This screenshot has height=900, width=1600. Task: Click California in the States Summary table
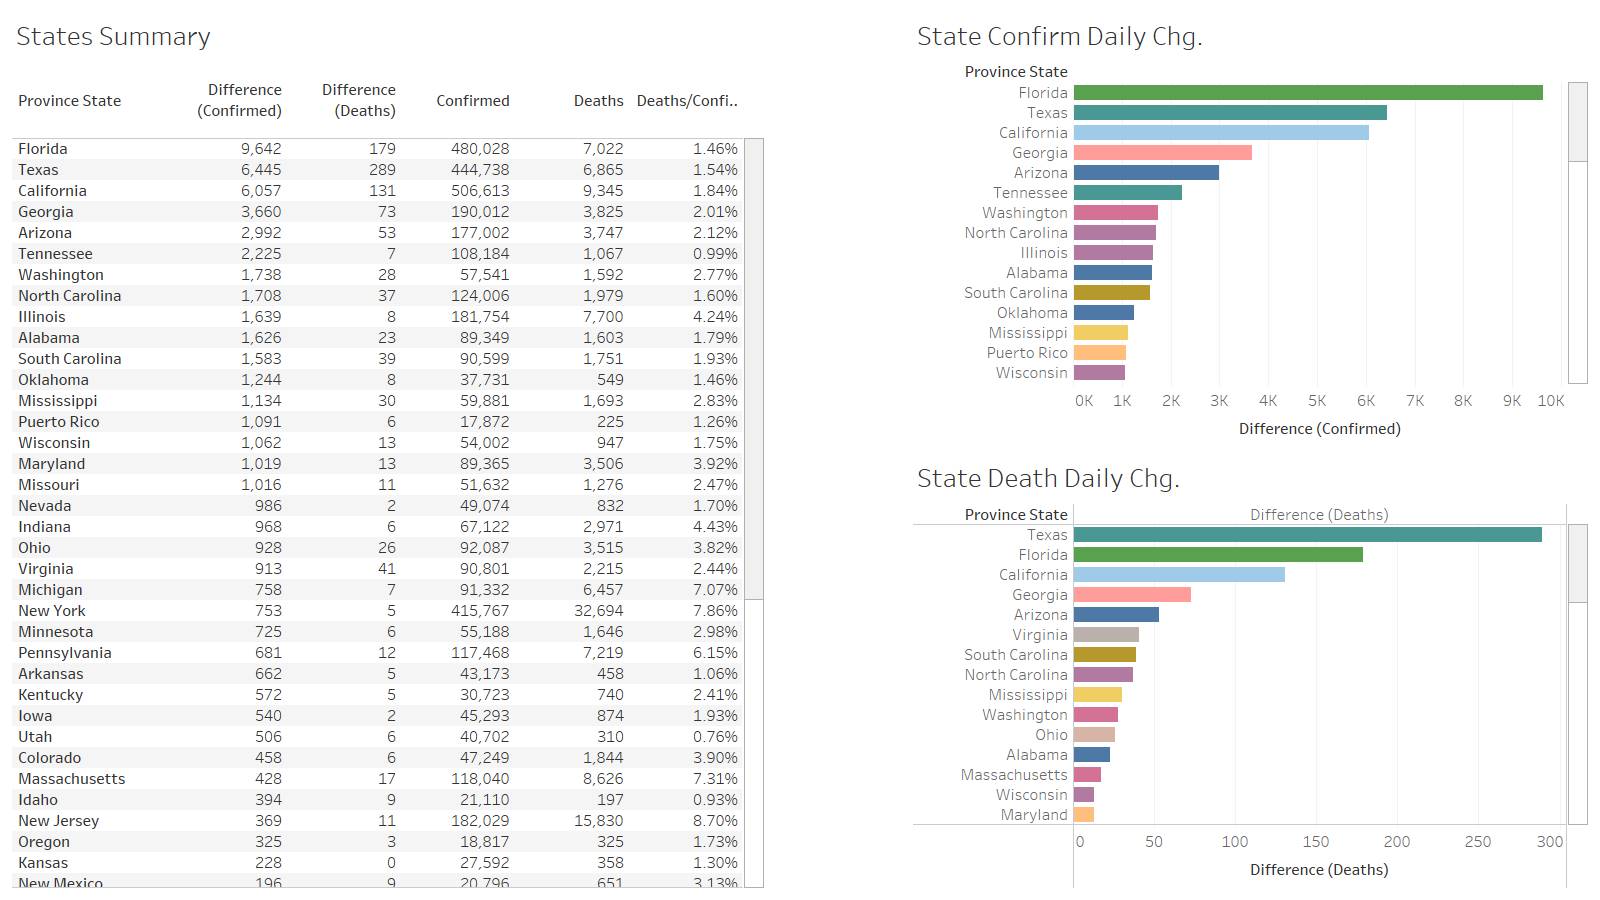pyautogui.click(x=52, y=191)
